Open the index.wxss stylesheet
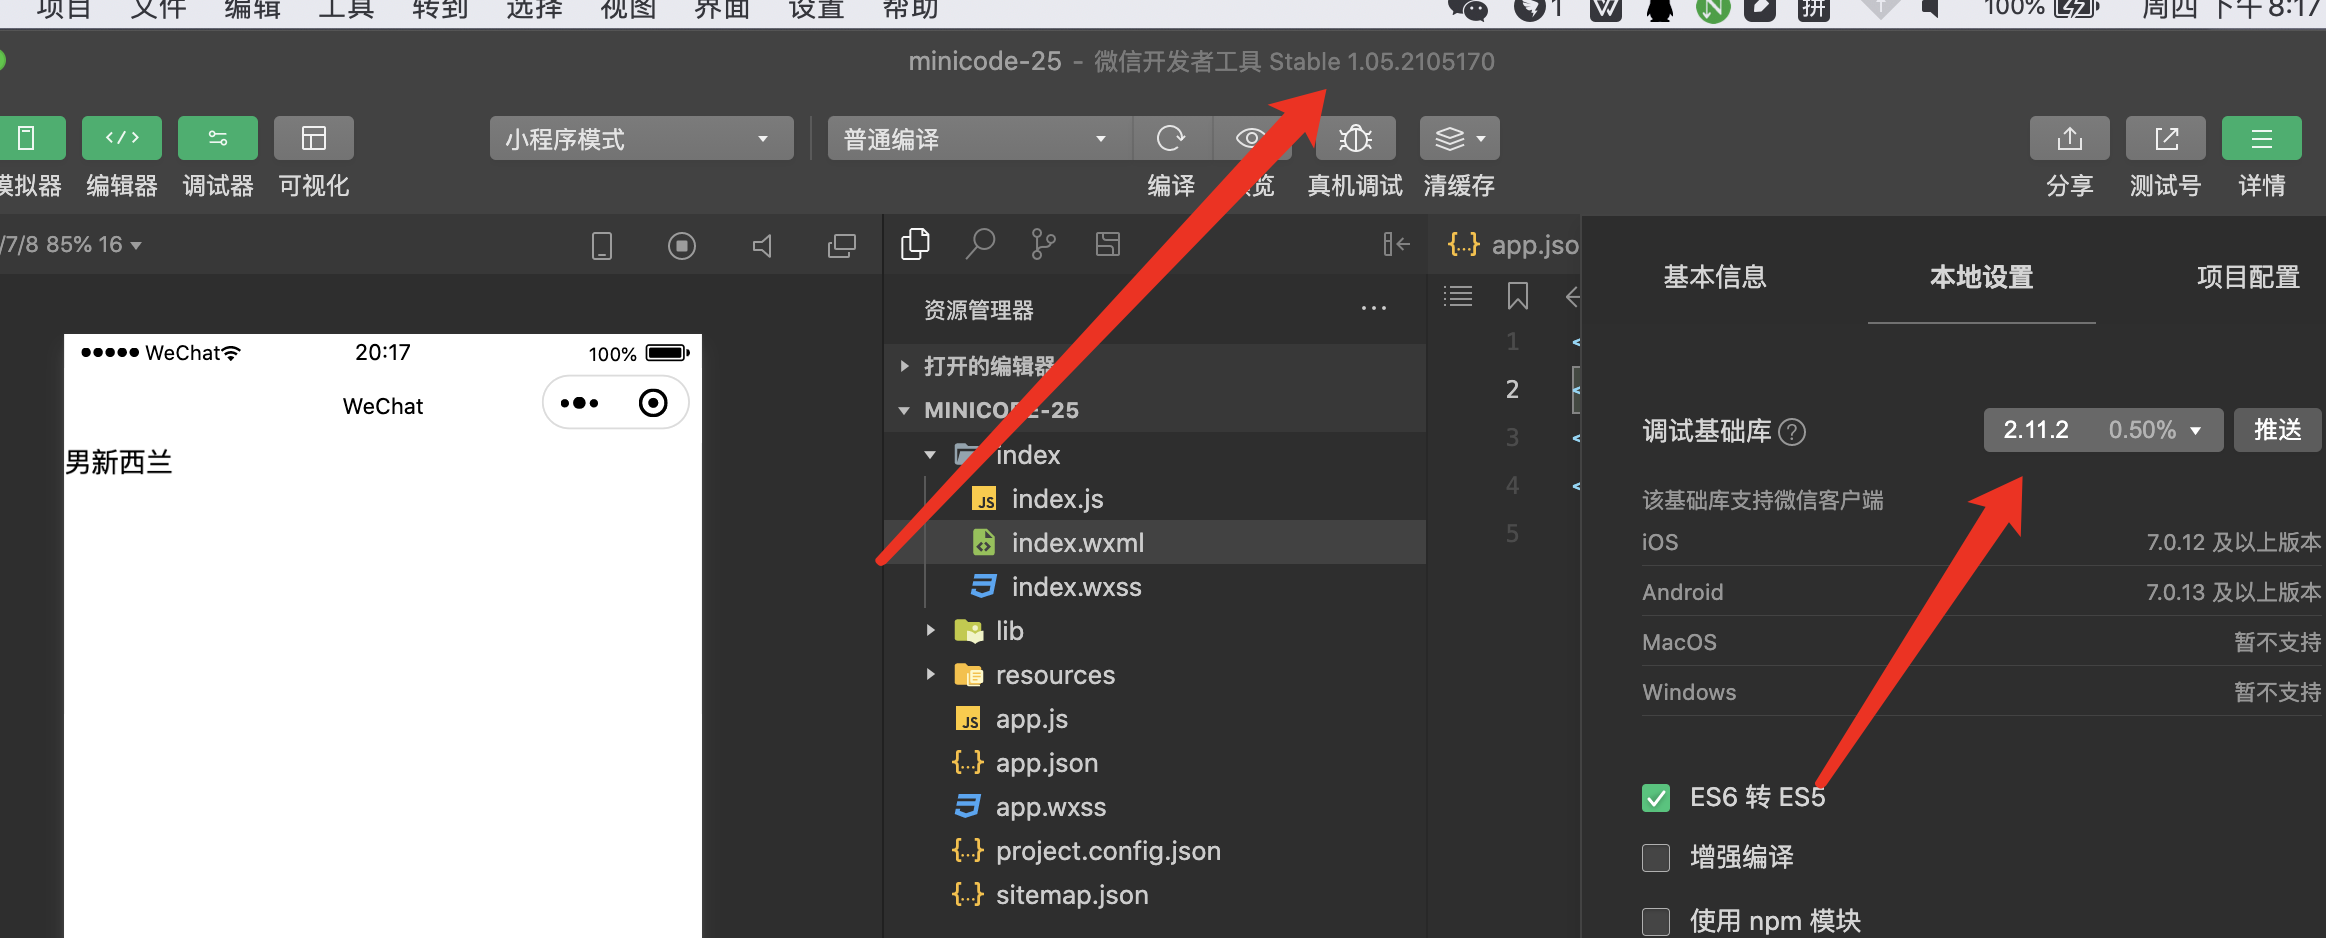The width and height of the screenshot is (2326, 938). 1155,587
